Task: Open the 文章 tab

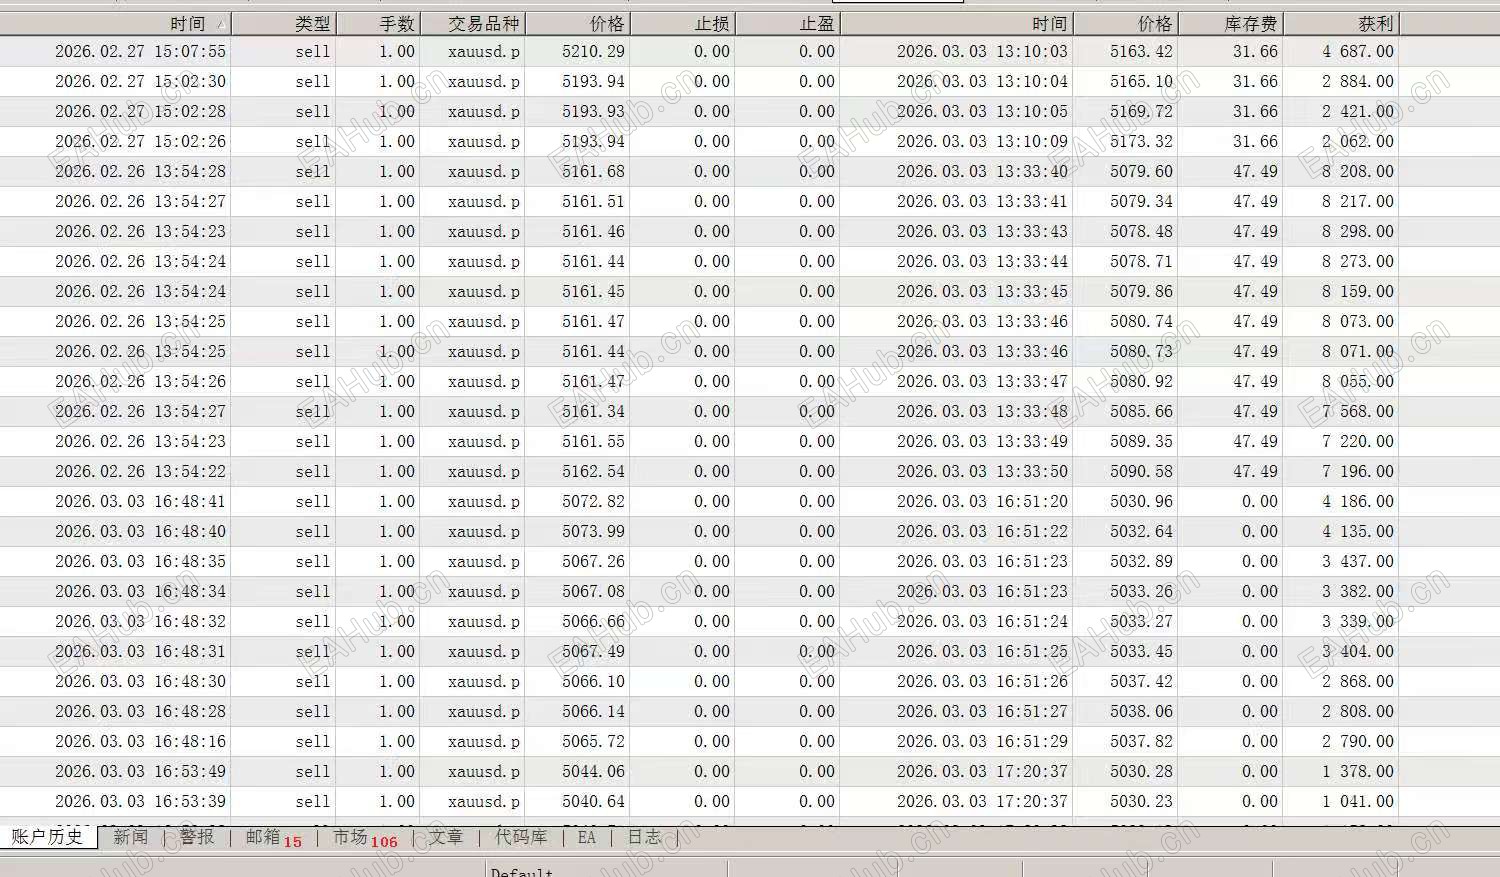Action: [x=445, y=837]
